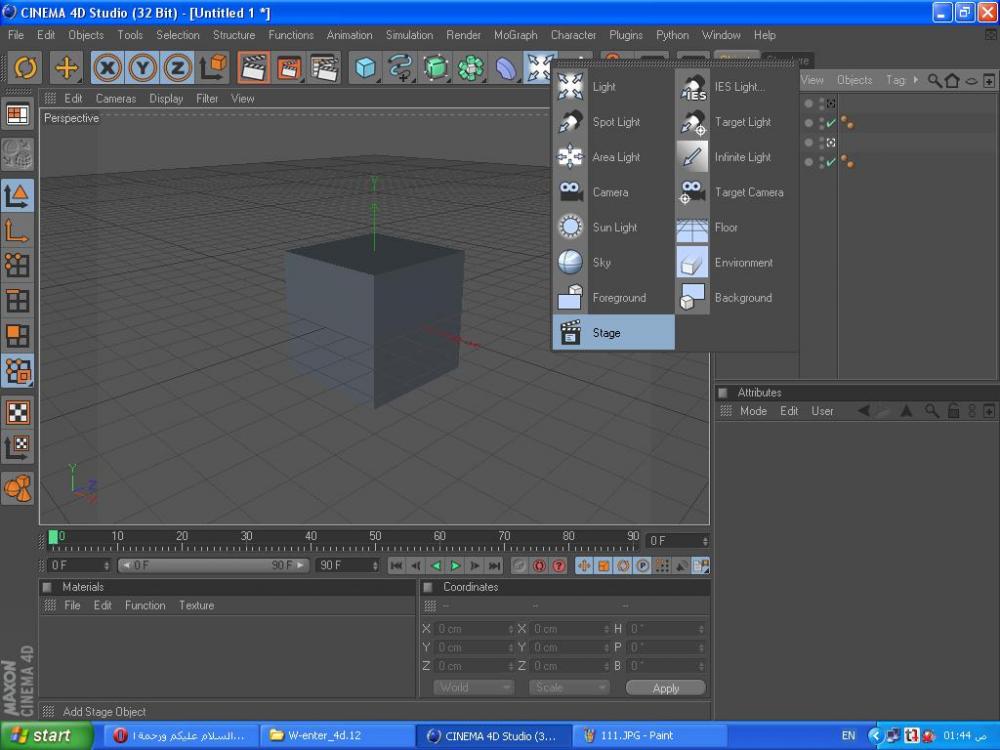Toggle the Z axis lock
The width and height of the screenshot is (1000, 750).
pos(178,67)
